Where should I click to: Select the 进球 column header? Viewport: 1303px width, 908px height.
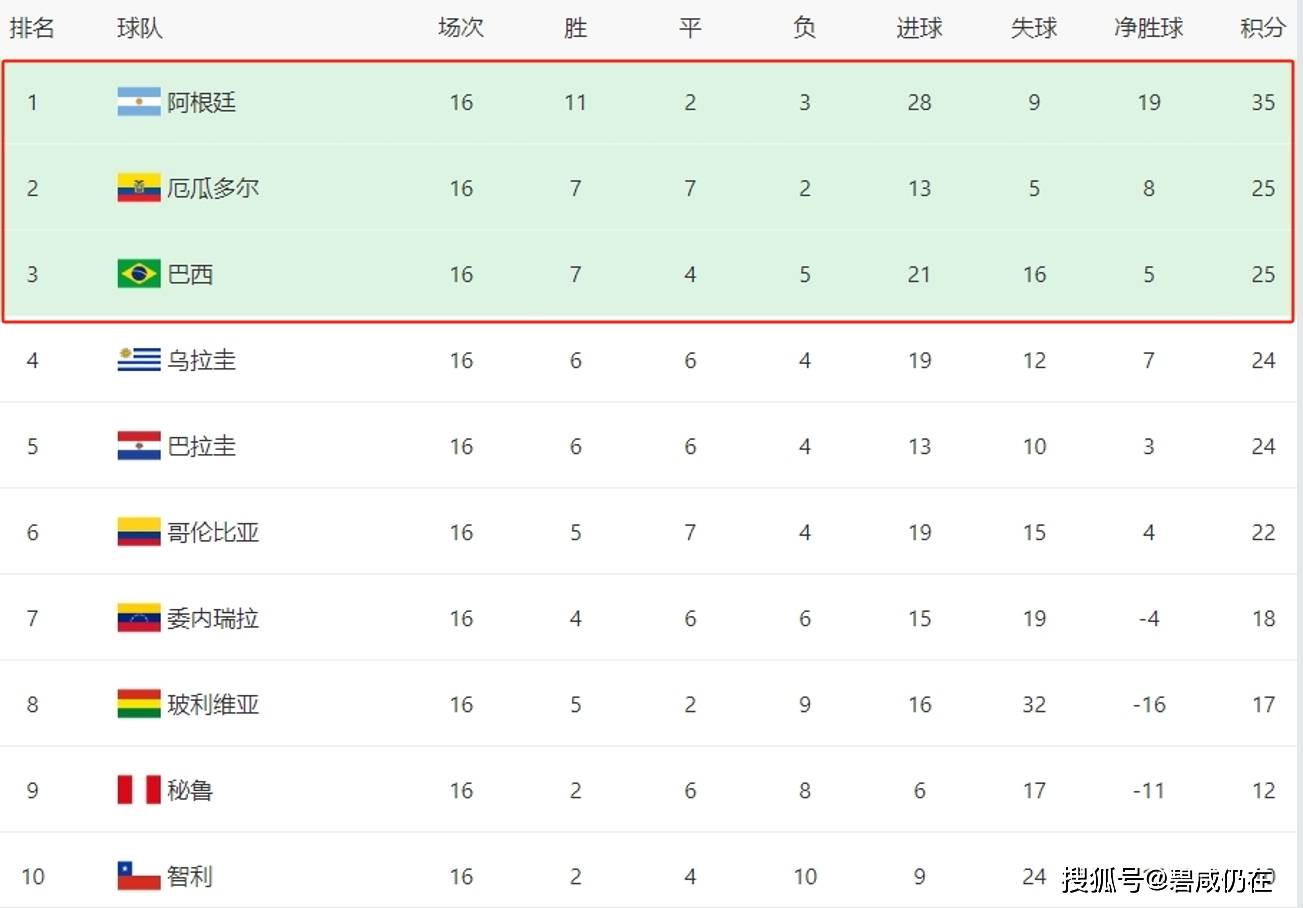(919, 28)
